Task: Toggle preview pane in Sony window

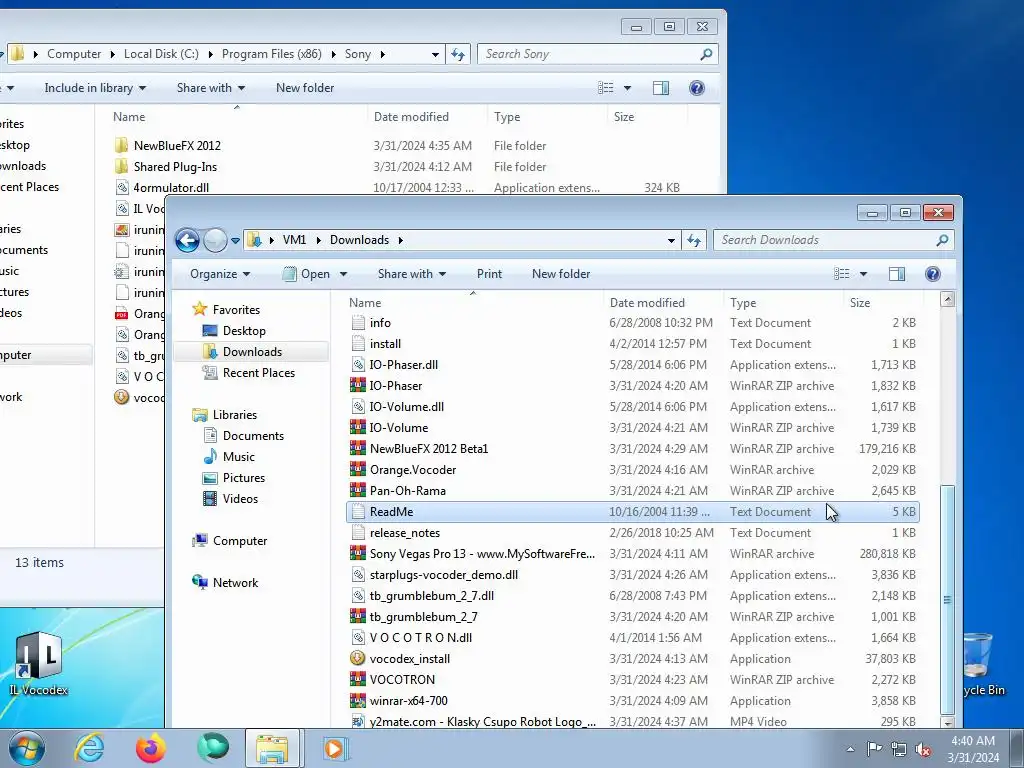Action: click(661, 88)
